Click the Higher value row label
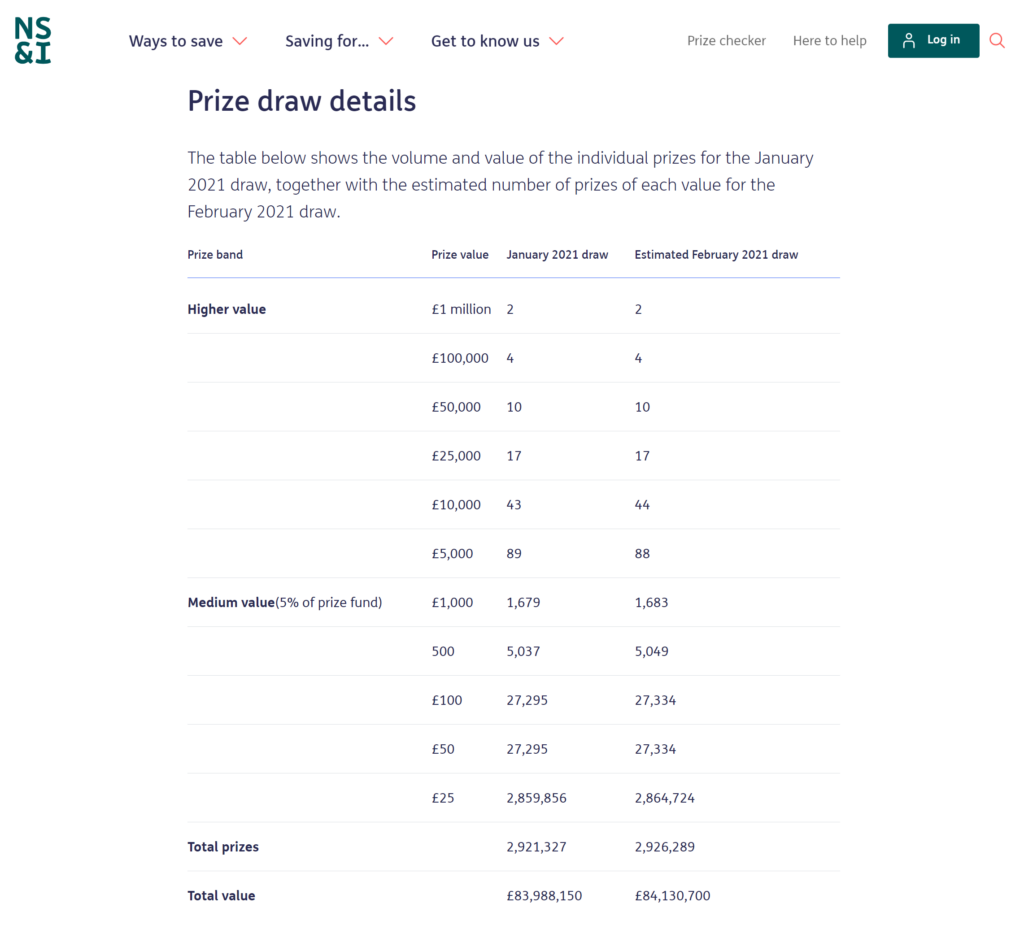Image resolution: width=1024 pixels, height=951 pixels. [x=227, y=309]
